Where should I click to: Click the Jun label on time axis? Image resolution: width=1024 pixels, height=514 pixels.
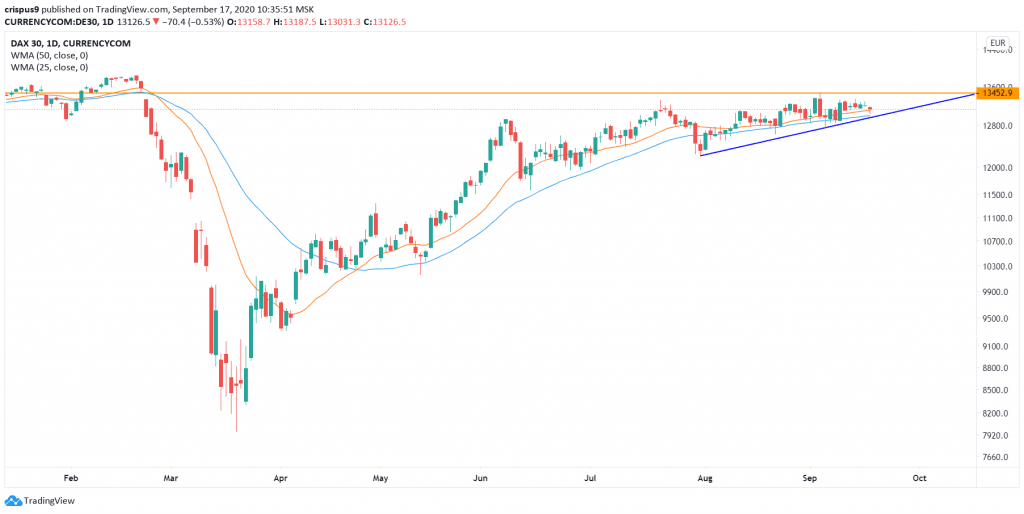point(480,479)
